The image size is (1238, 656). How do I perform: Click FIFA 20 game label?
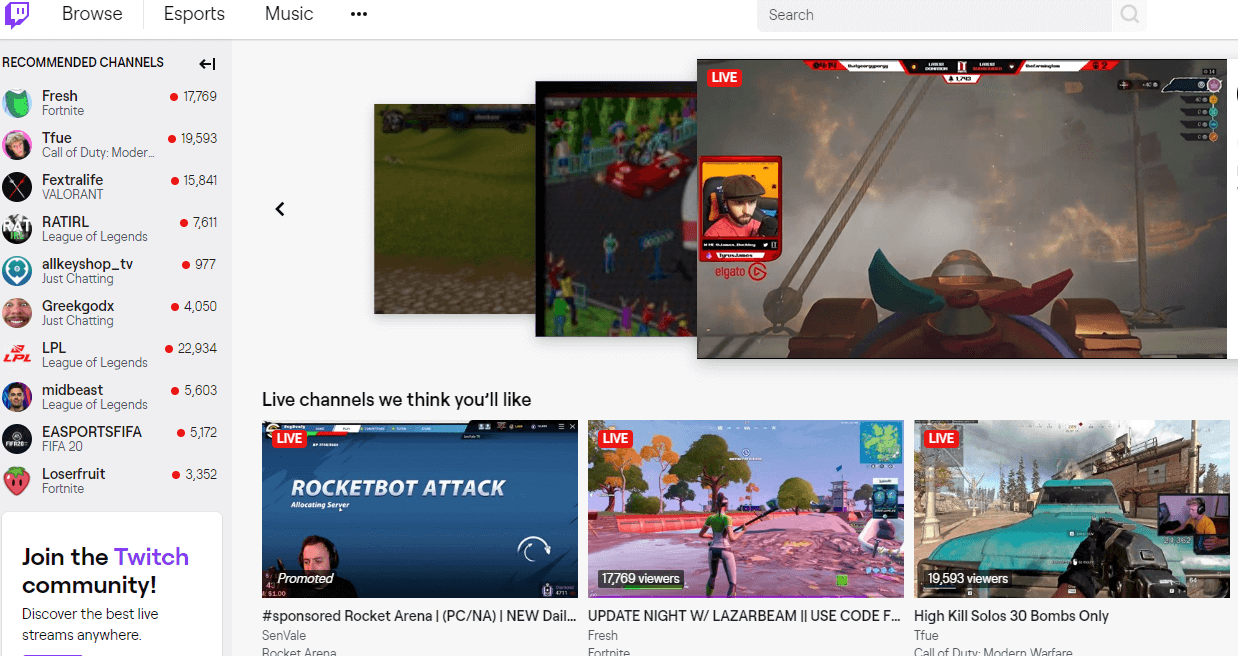pyautogui.click(x=62, y=447)
